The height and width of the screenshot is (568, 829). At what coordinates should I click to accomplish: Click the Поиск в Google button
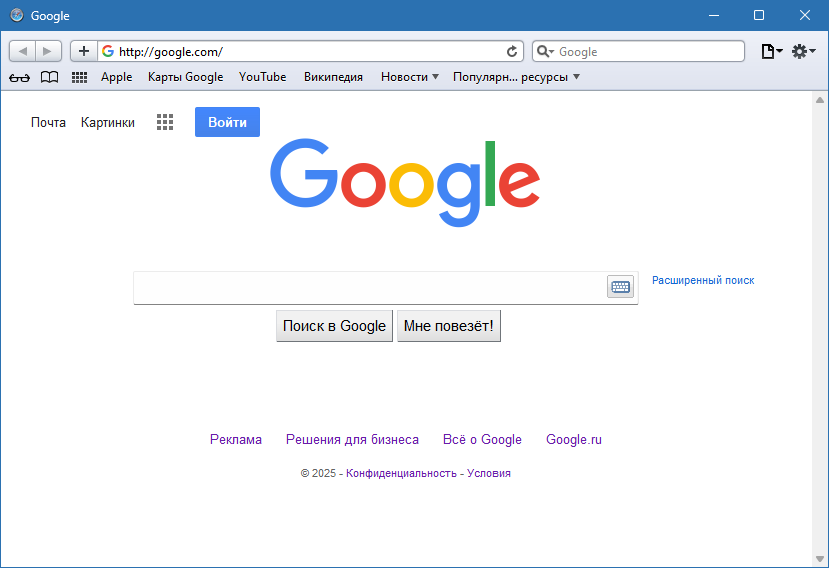click(x=334, y=326)
